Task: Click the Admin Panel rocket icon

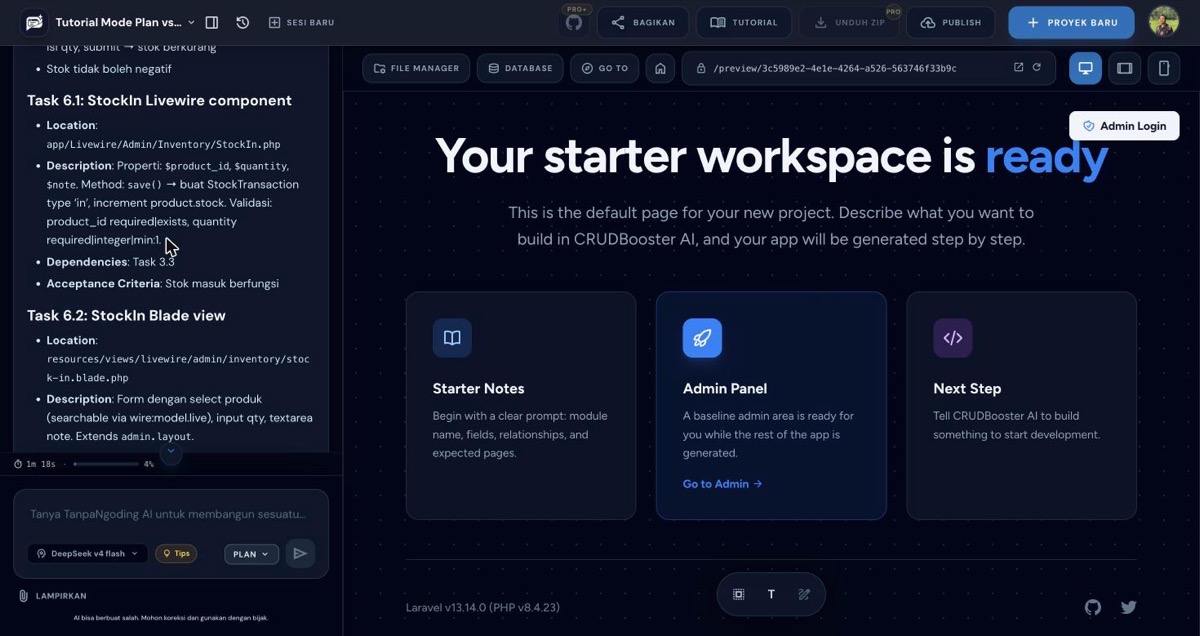Action: 702,338
